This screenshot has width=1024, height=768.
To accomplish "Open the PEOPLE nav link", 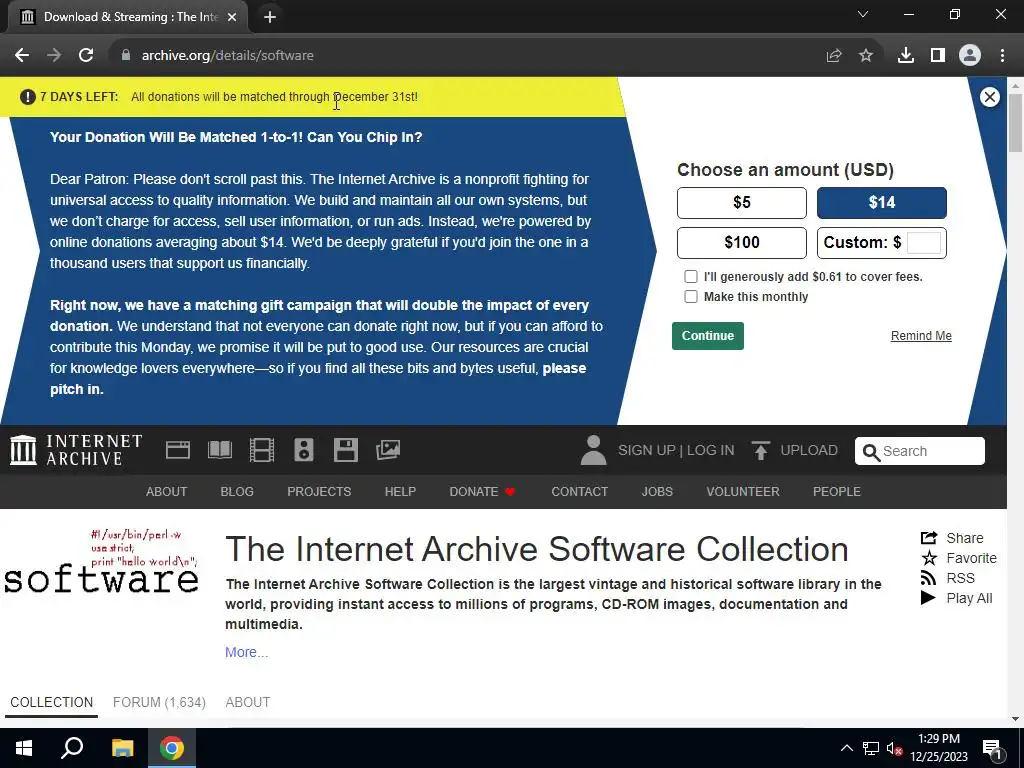I will tap(837, 492).
